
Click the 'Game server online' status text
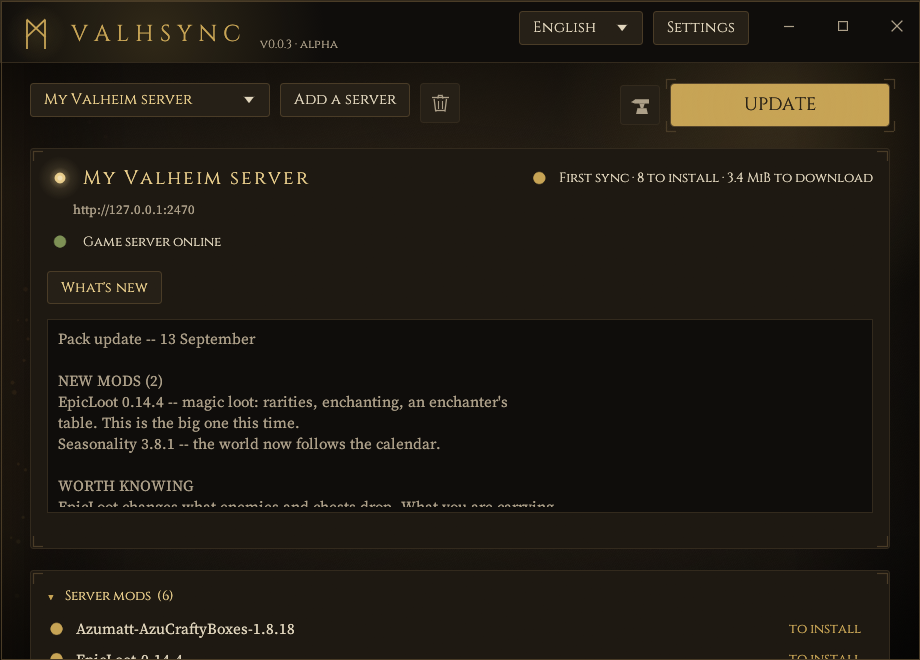point(152,242)
